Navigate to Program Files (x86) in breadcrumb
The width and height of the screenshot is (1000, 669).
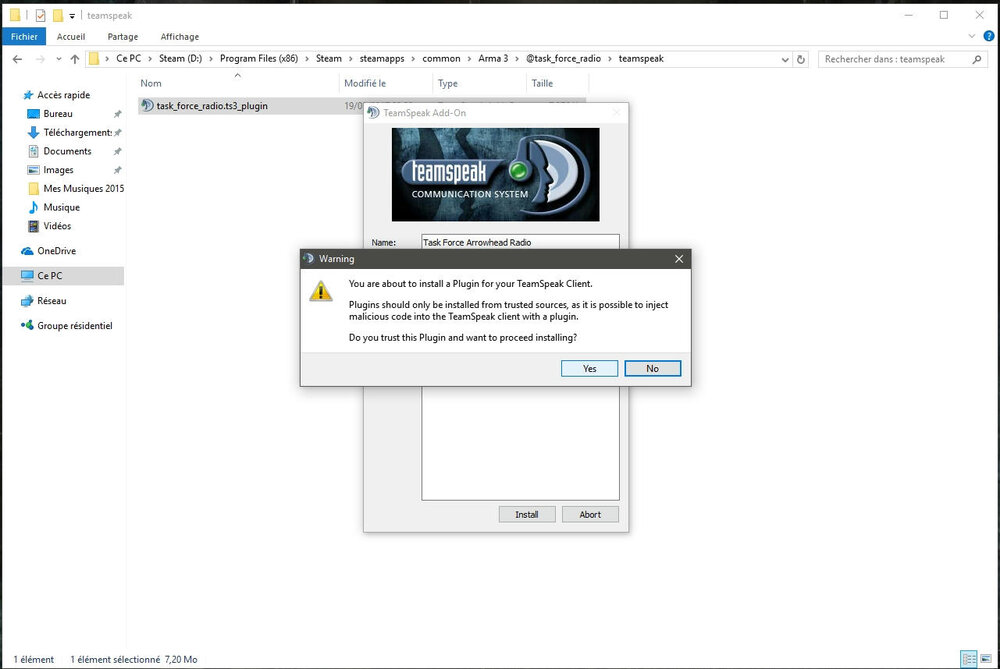pyautogui.click(x=259, y=59)
